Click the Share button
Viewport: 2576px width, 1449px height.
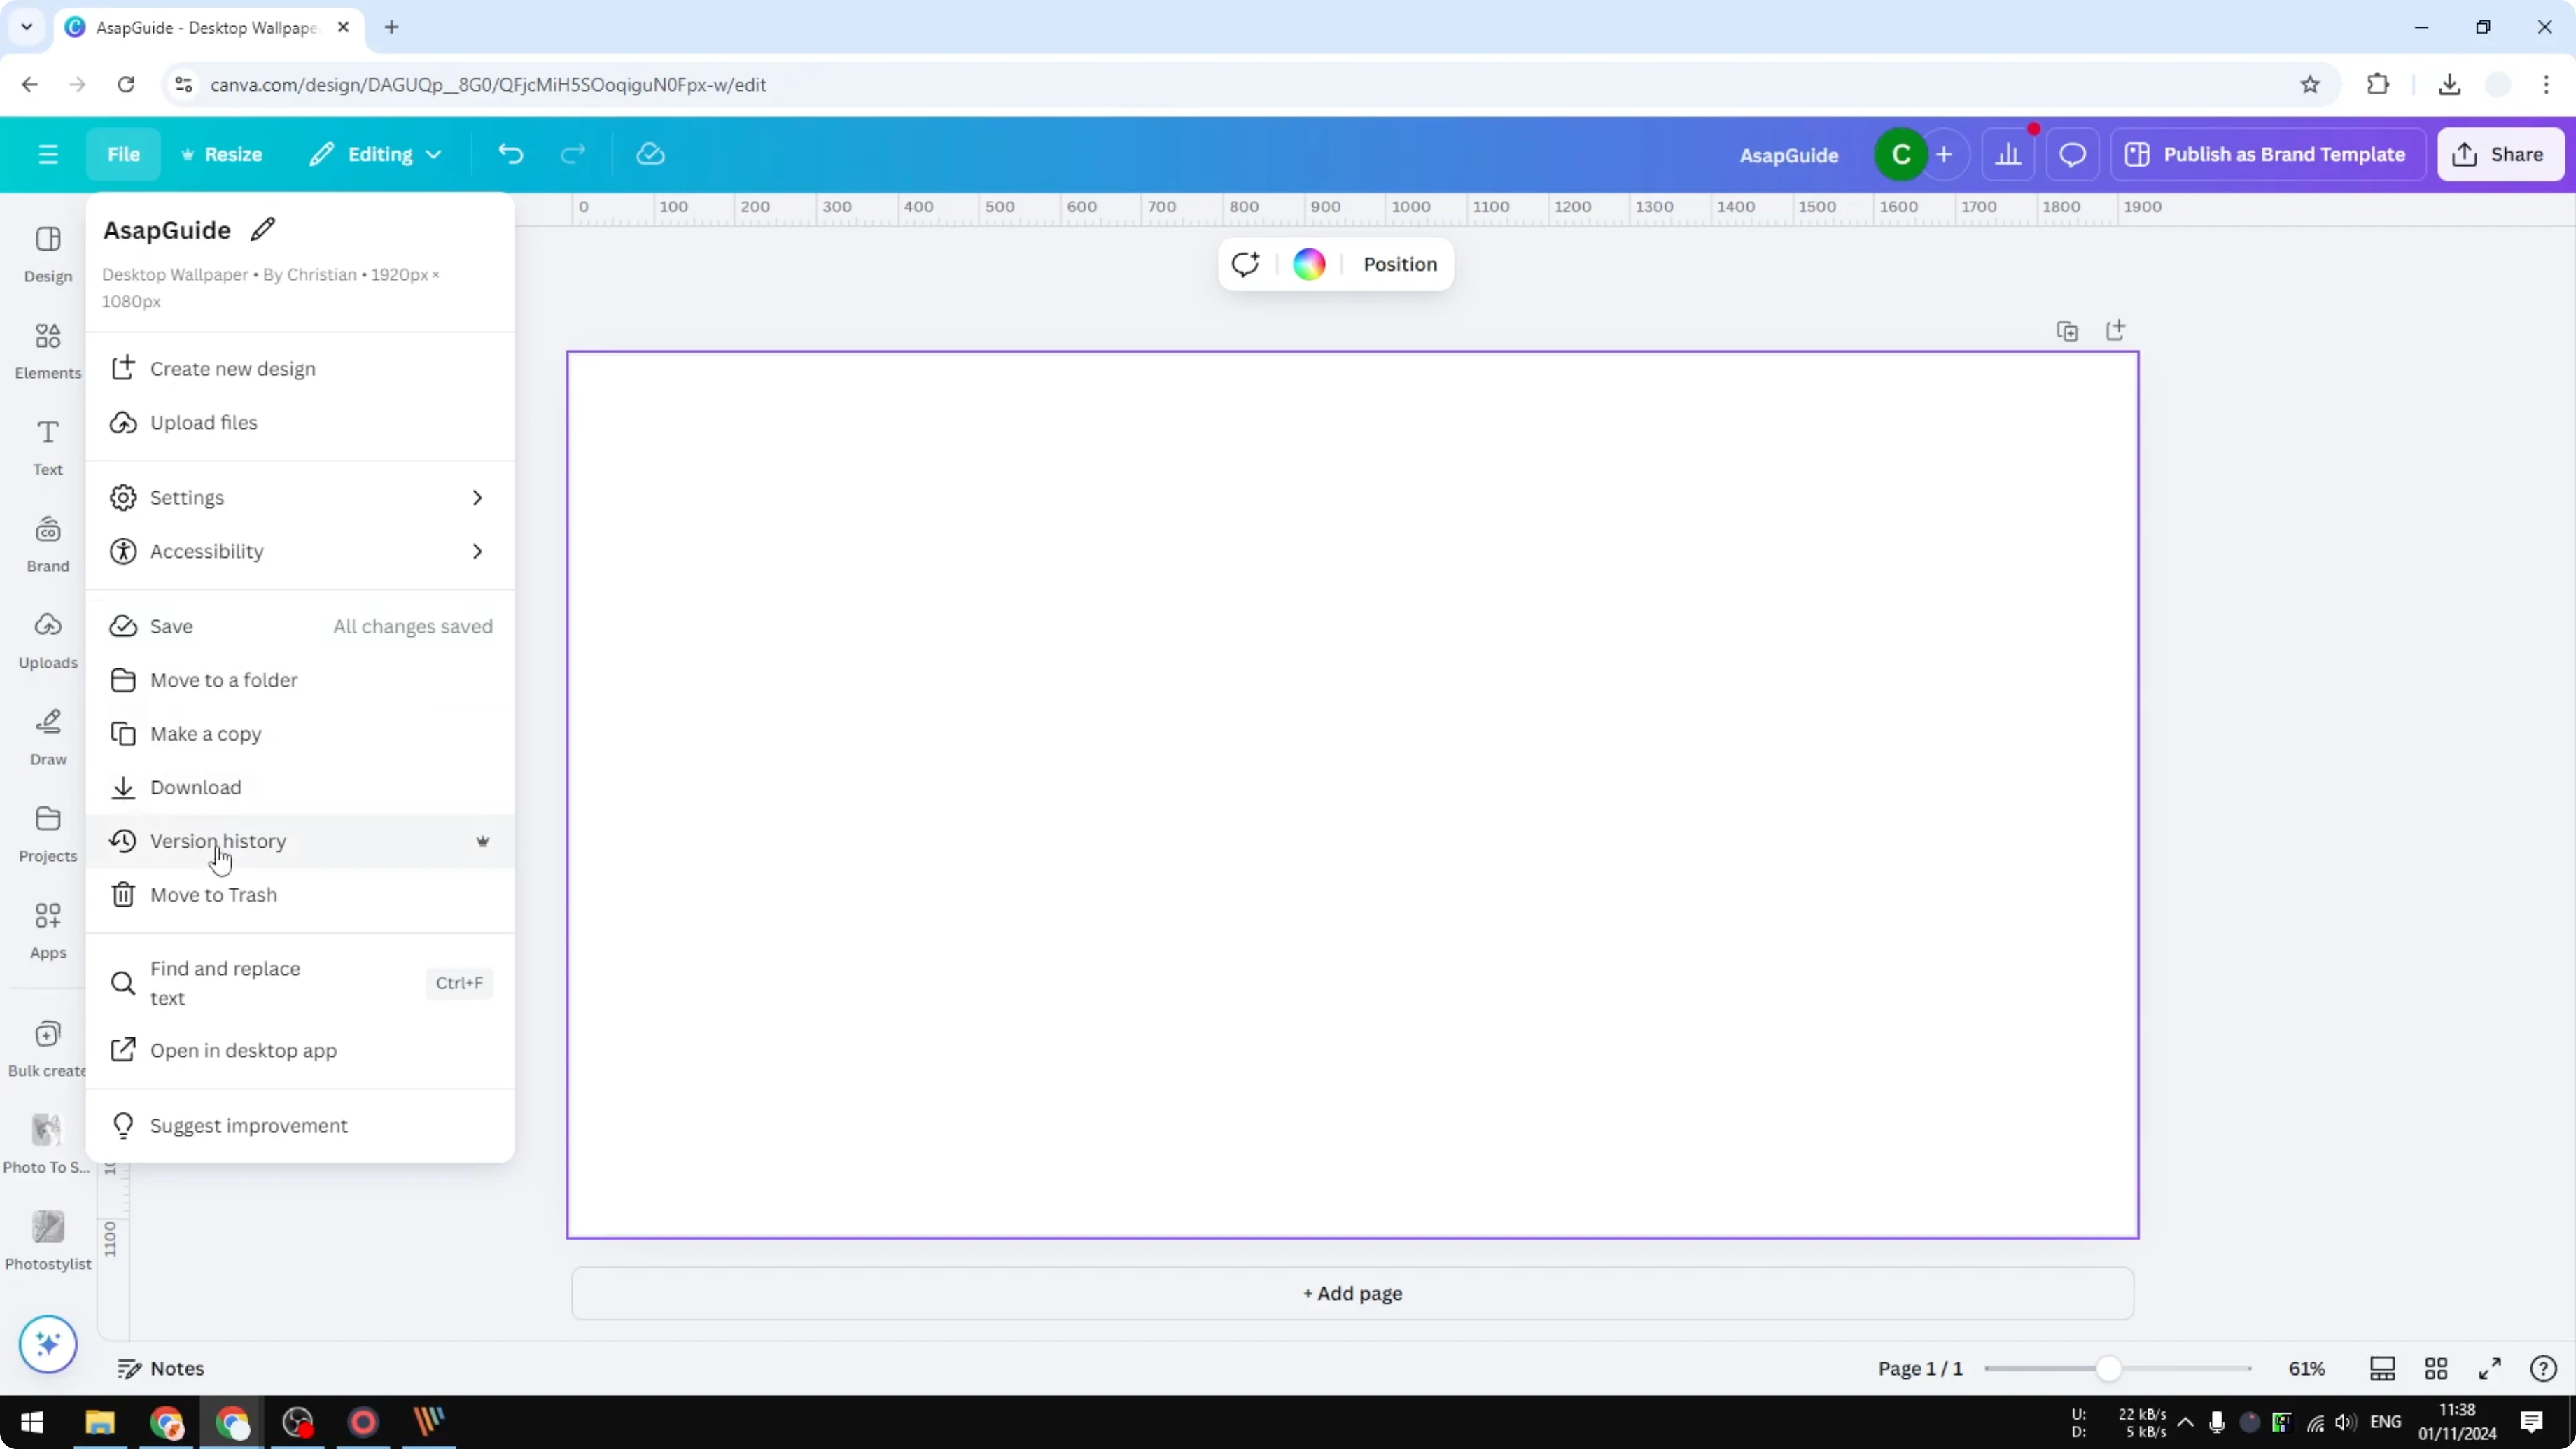[2500, 153]
